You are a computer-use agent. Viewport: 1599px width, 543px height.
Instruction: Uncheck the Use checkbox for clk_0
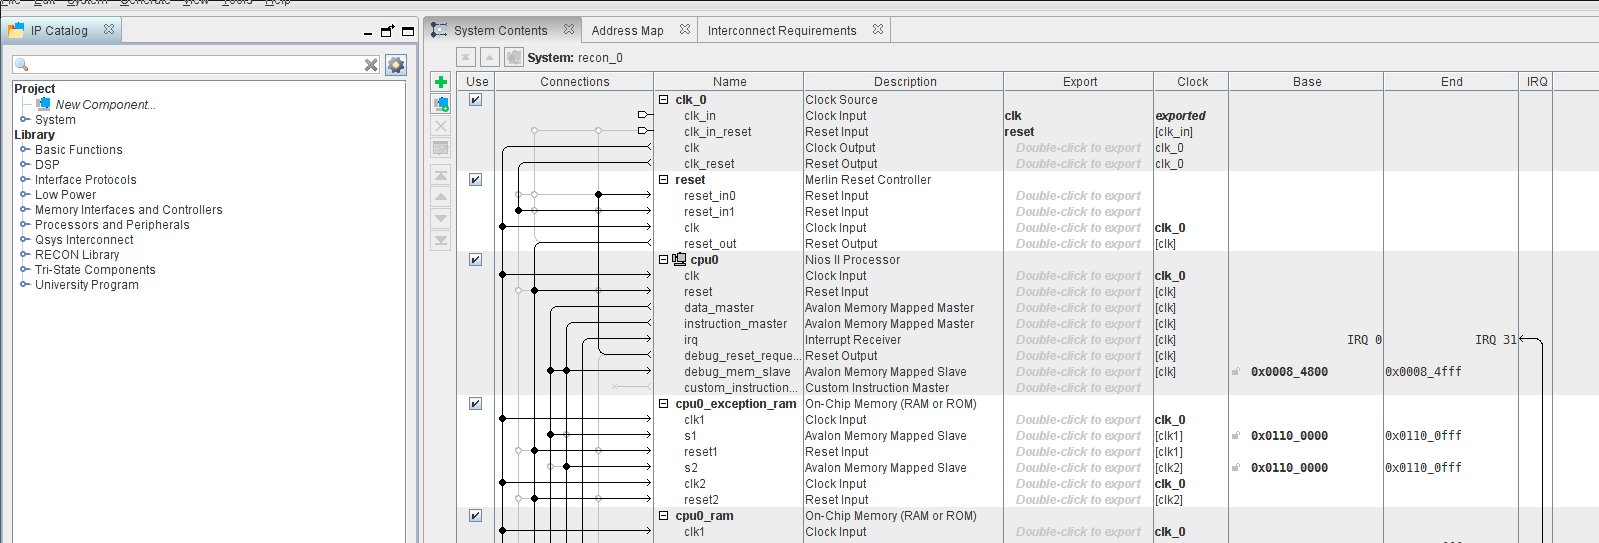click(x=476, y=100)
